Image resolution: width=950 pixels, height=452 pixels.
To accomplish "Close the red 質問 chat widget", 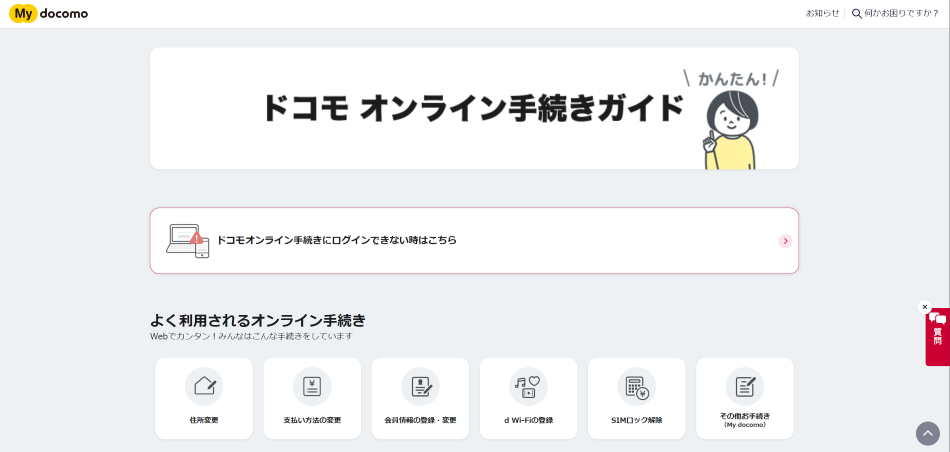I will click(x=925, y=307).
